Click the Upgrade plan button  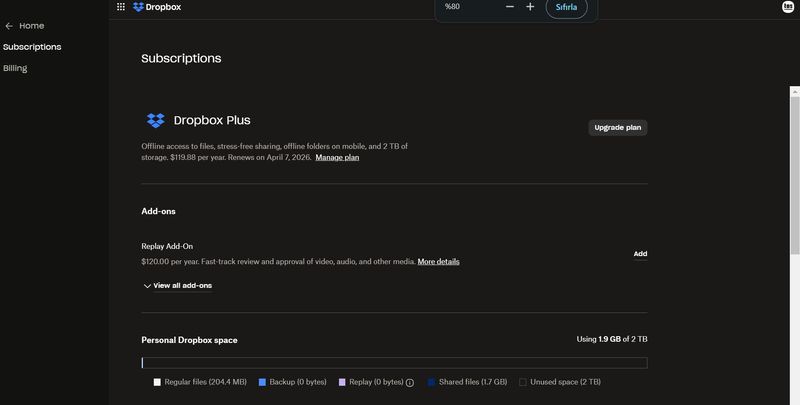[617, 128]
